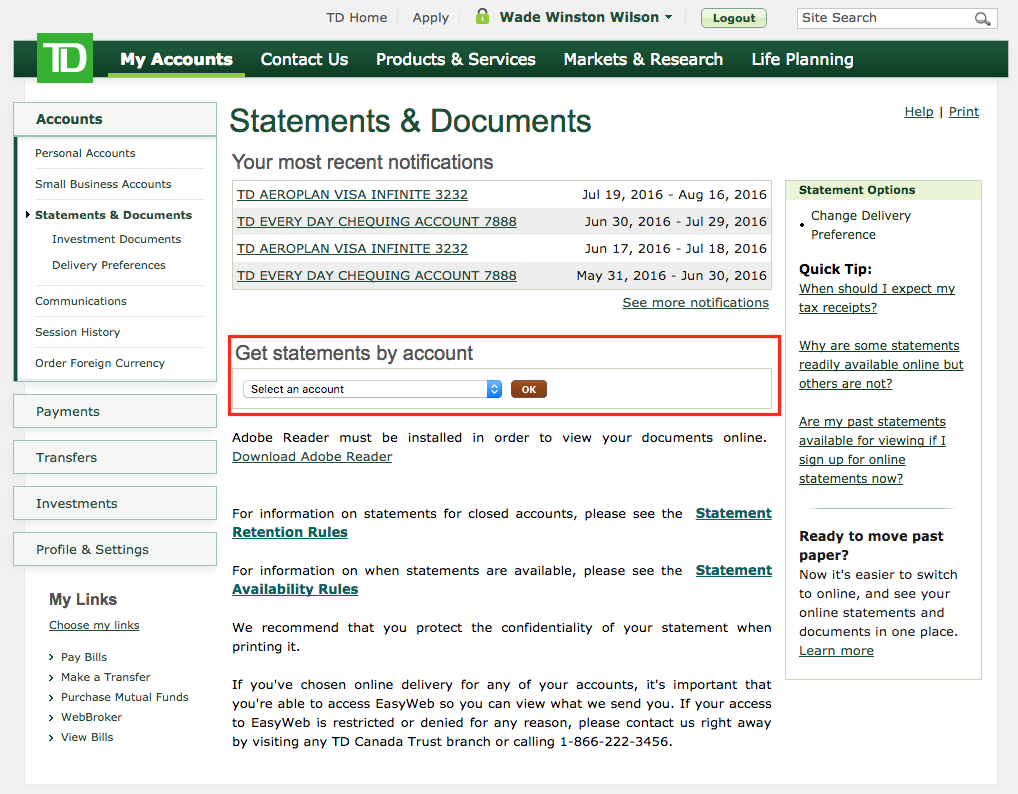The width and height of the screenshot is (1018, 794).
Task: Click the green padlock security icon
Action: (x=482, y=16)
